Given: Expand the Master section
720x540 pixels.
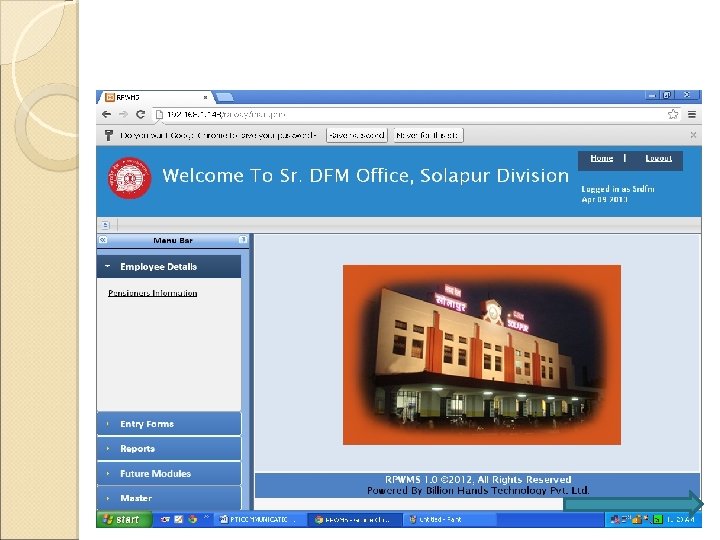Looking at the screenshot, I should click(169, 498).
